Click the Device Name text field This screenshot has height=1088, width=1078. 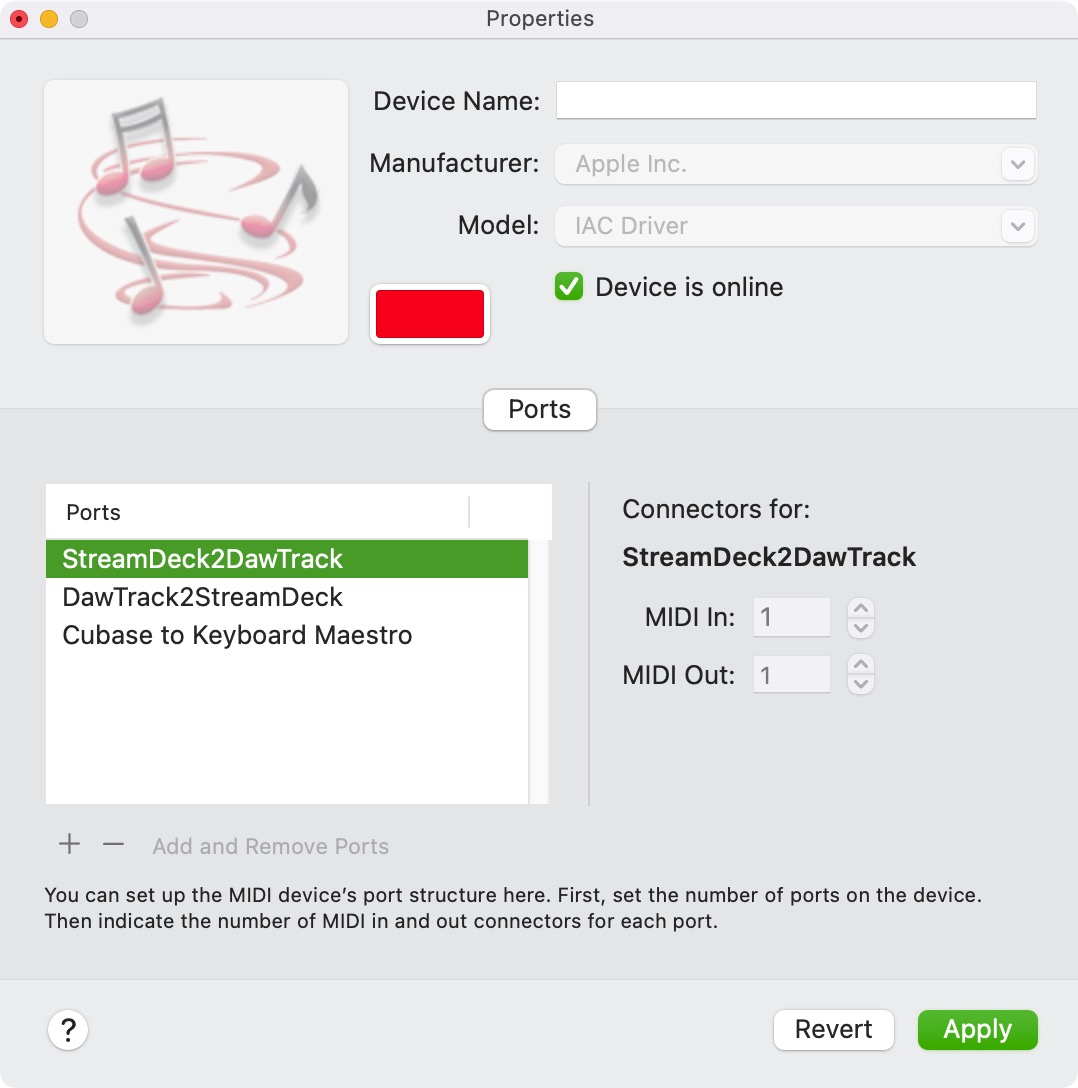click(796, 101)
